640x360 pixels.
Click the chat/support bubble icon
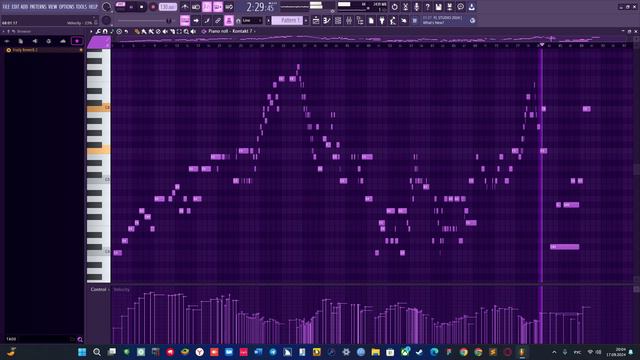460,7
